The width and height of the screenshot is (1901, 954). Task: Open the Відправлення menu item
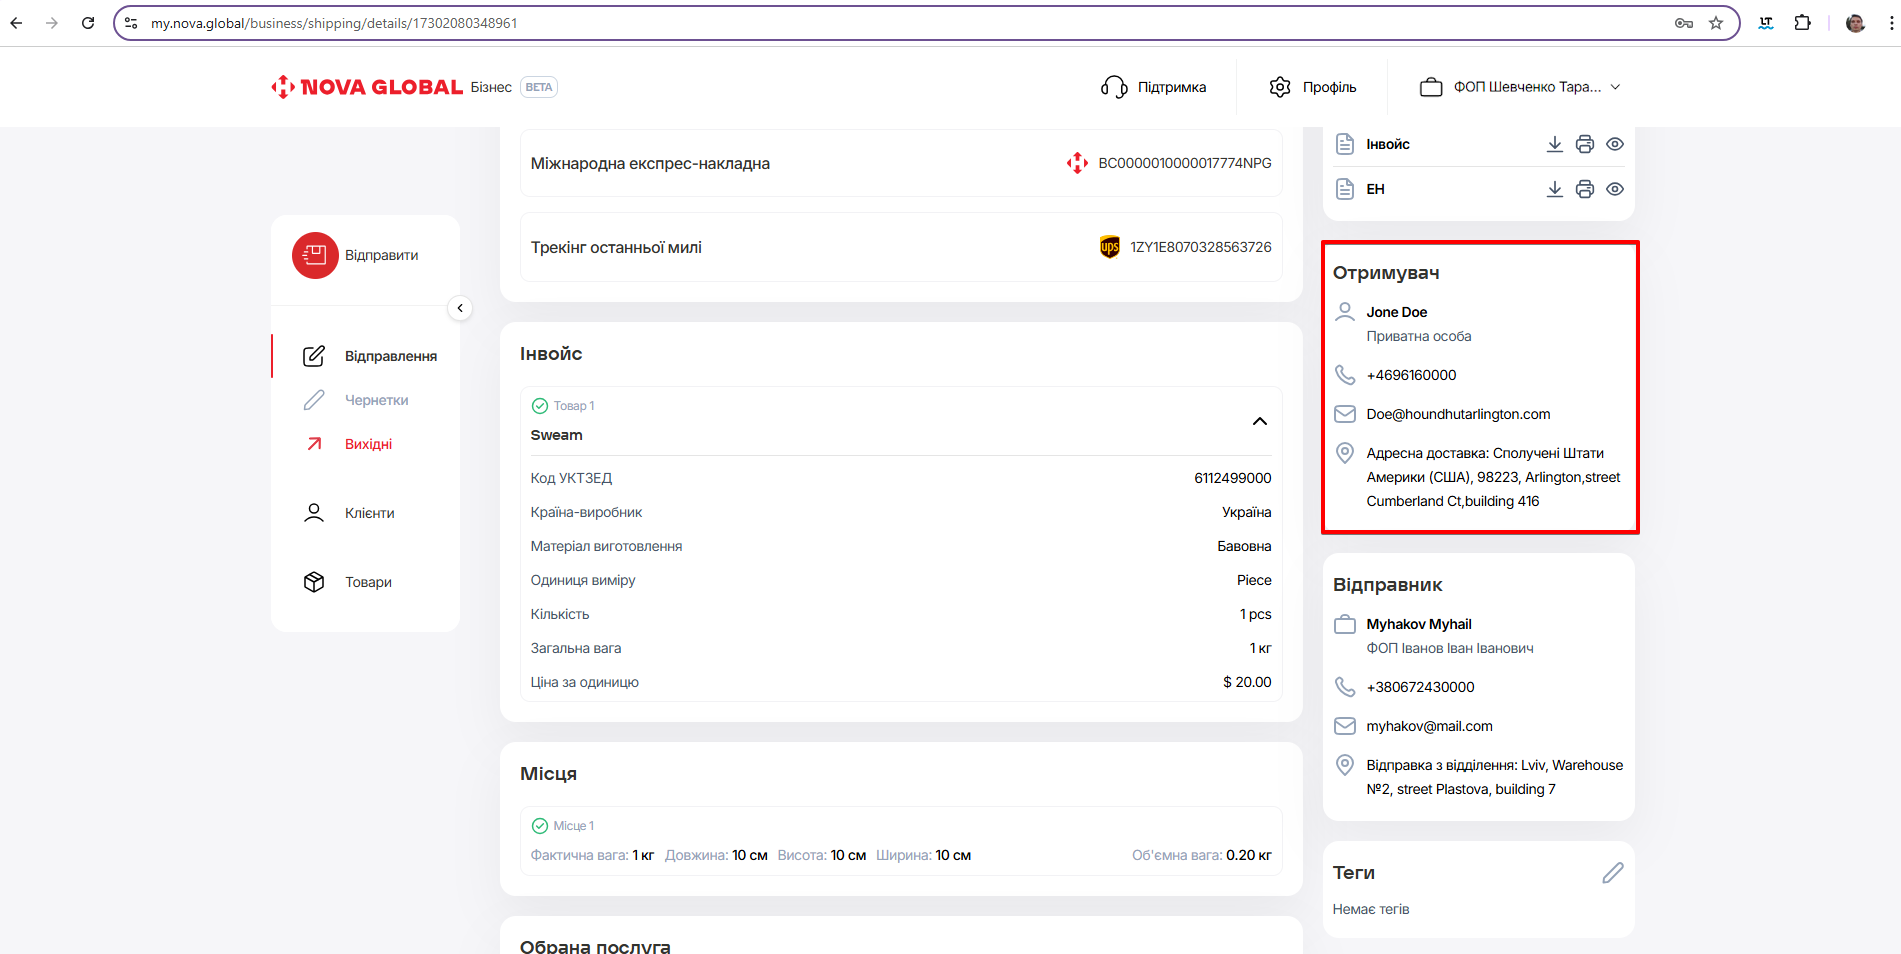[390, 356]
